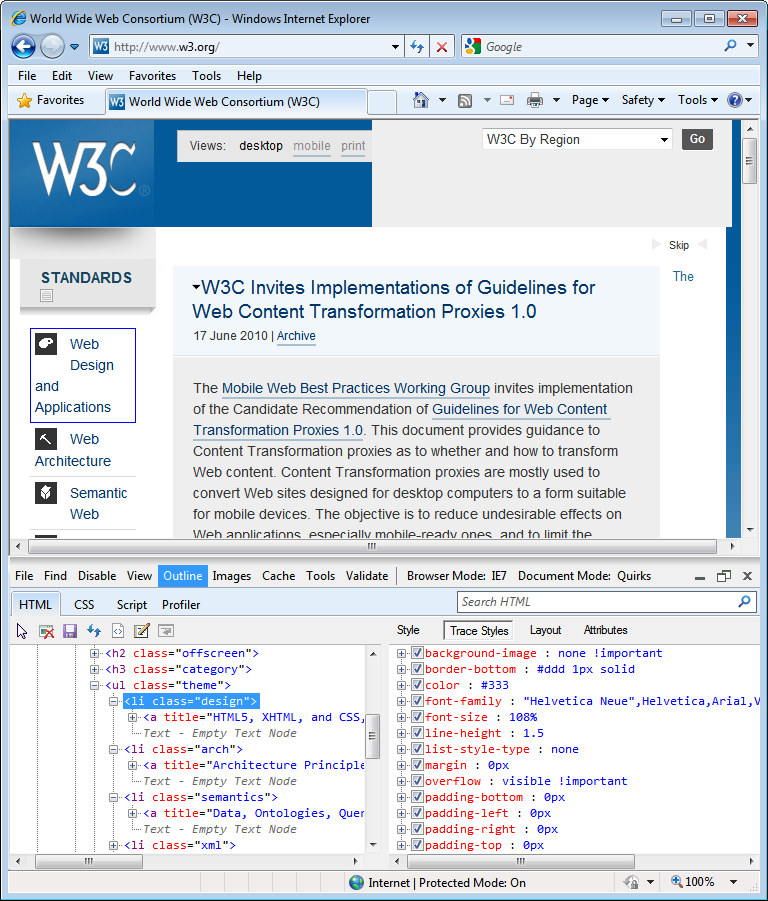Uncheck the border-bottom style checkbox
Image resolution: width=768 pixels, height=901 pixels.
point(418,669)
